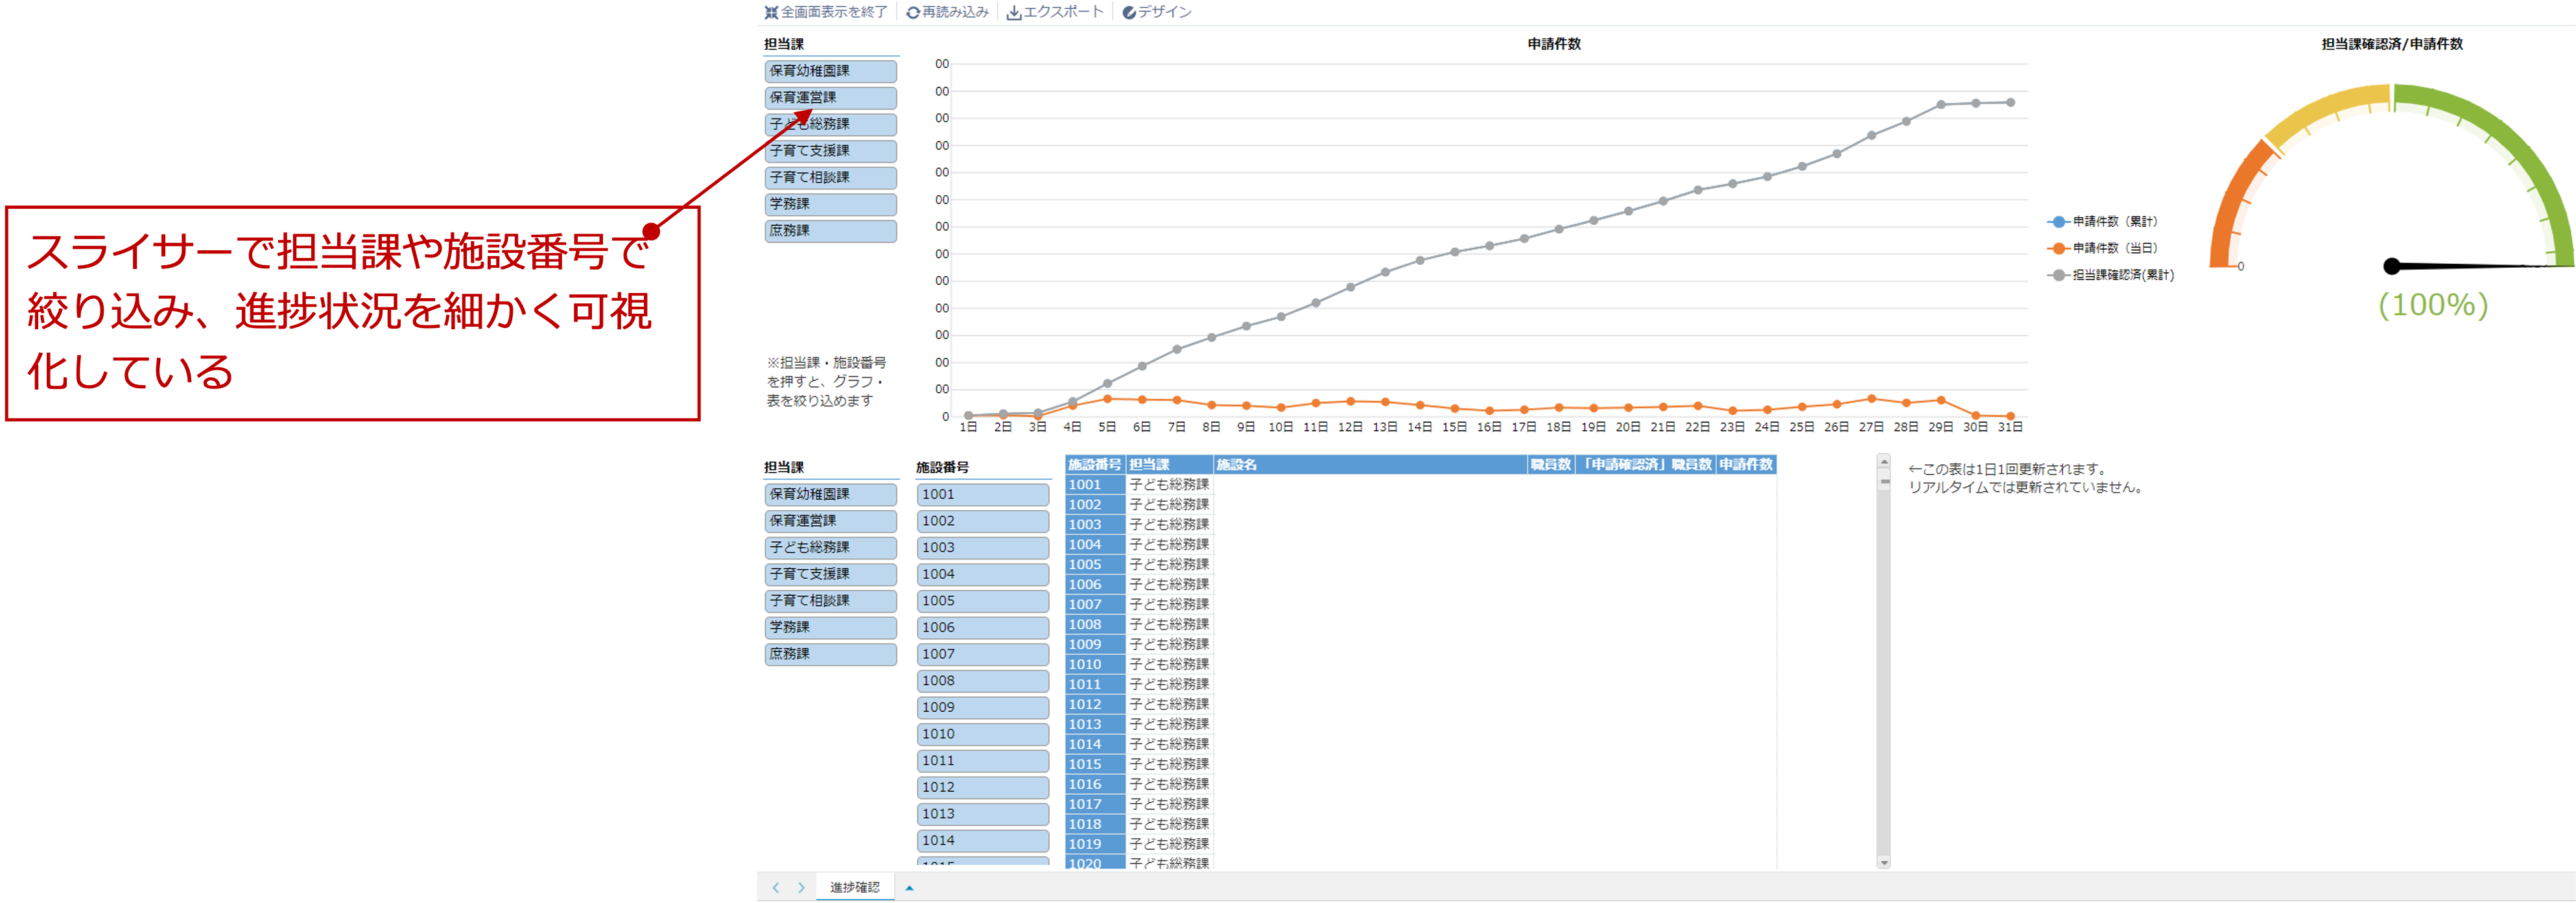Open design mode (デザイン) icon
2576x903 pixels.
pyautogui.click(x=1129, y=13)
